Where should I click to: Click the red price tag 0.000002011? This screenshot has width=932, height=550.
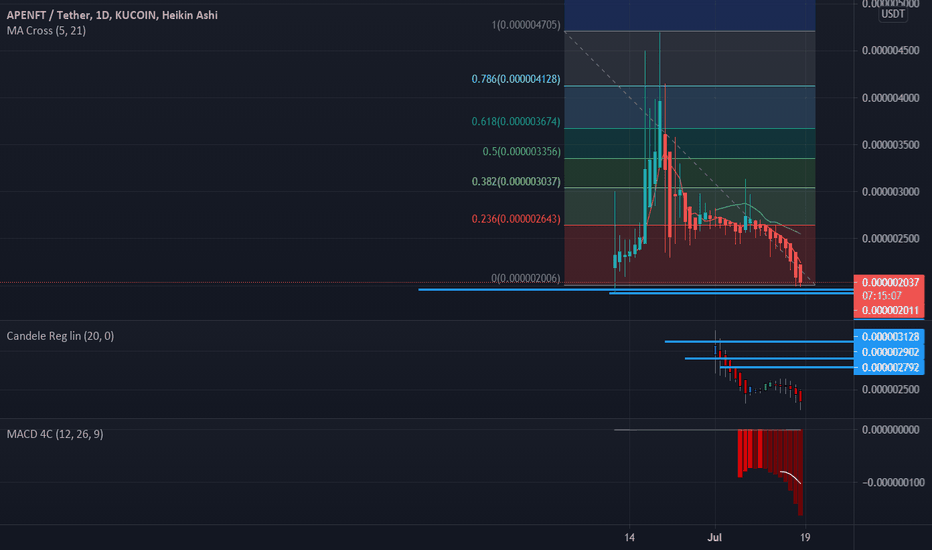pos(890,310)
